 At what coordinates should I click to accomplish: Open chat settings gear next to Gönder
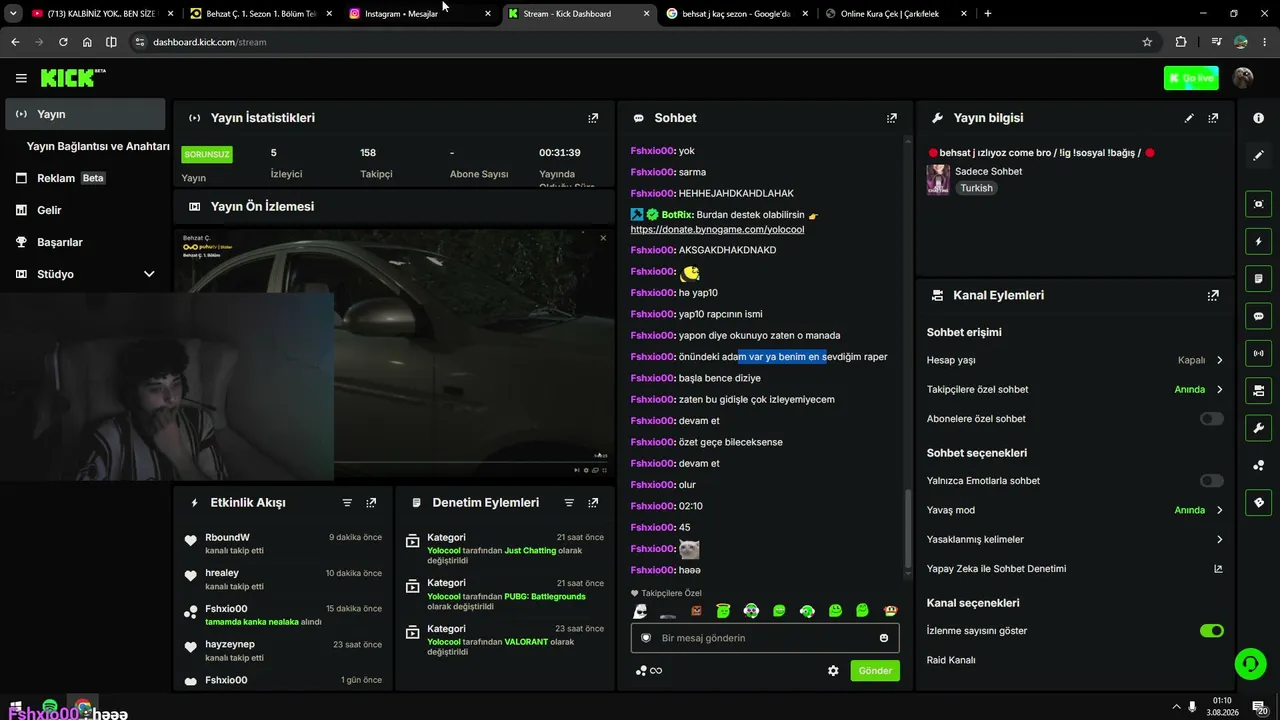point(833,671)
